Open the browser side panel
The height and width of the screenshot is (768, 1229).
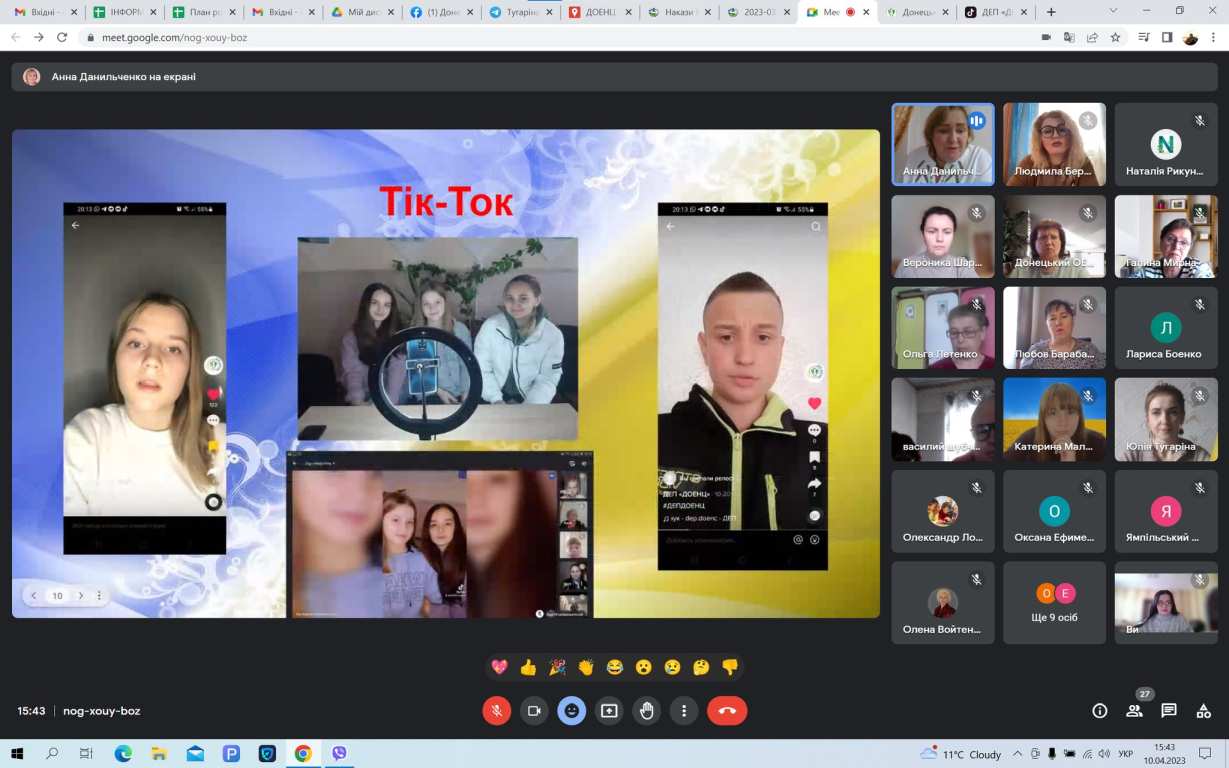point(1167,37)
